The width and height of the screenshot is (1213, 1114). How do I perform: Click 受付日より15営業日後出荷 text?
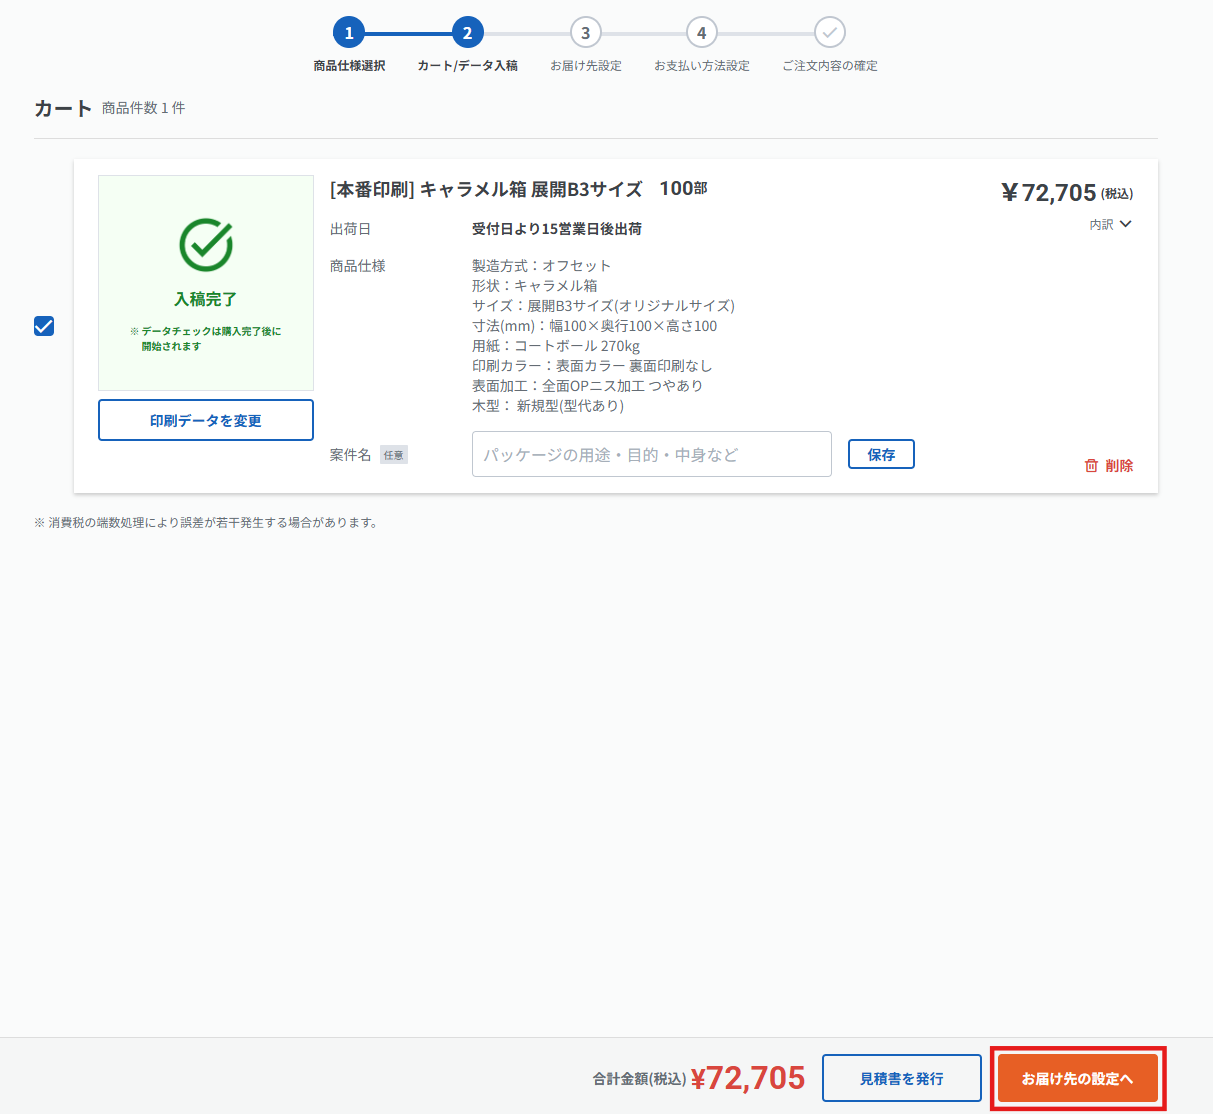tap(557, 229)
